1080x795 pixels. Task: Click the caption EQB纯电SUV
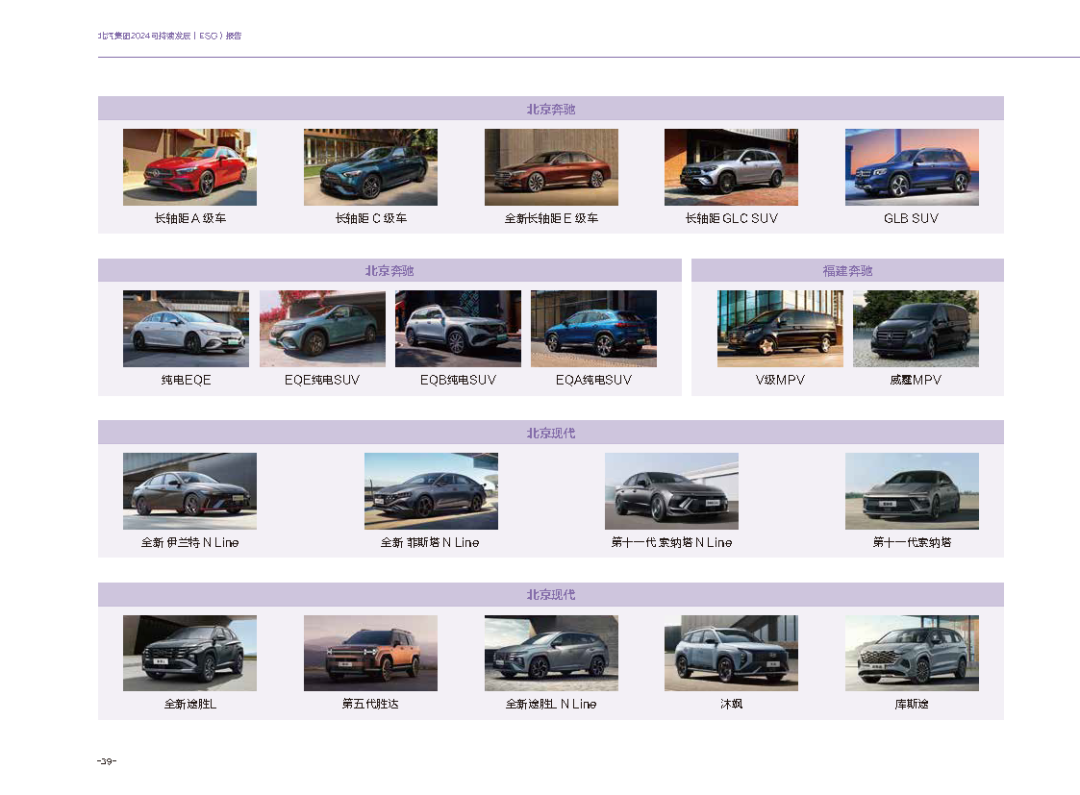click(x=458, y=380)
